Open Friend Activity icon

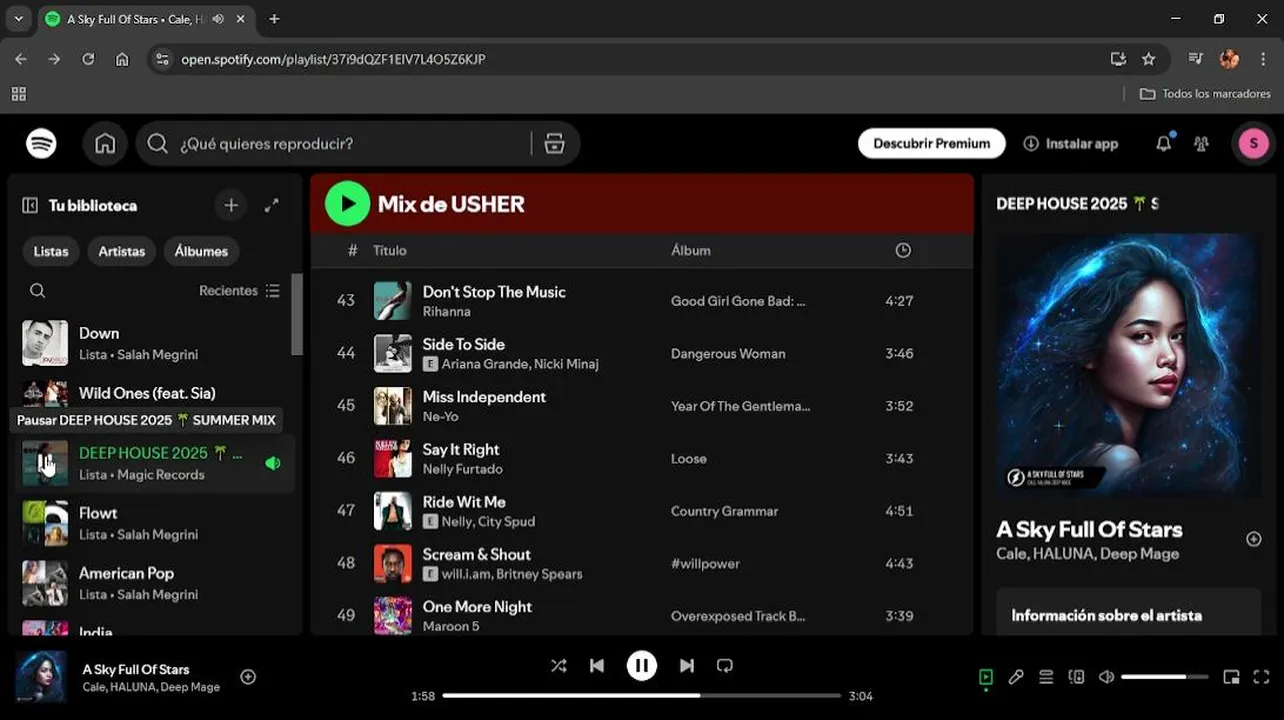point(1201,144)
